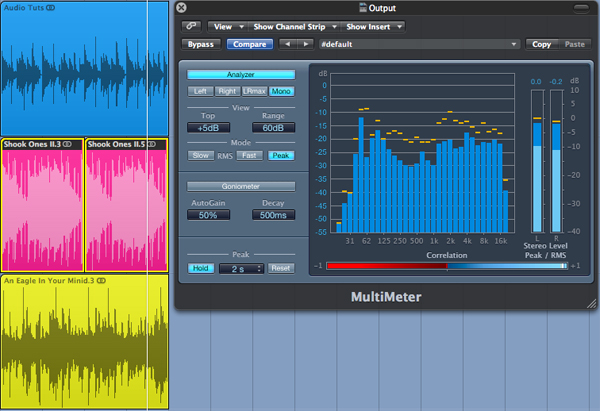Select Left analyzer channel
The height and width of the screenshot is (411, 600).
200,91
